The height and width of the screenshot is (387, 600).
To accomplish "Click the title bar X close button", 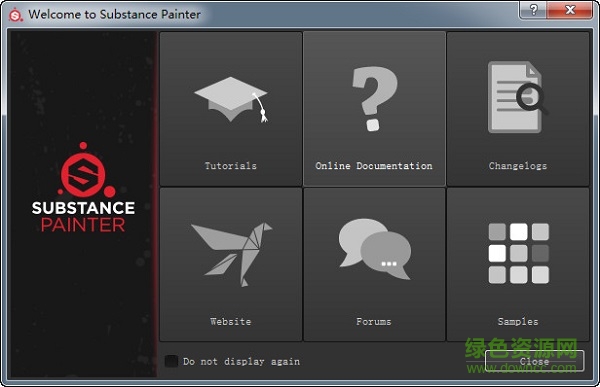I will tap(570, 10).
